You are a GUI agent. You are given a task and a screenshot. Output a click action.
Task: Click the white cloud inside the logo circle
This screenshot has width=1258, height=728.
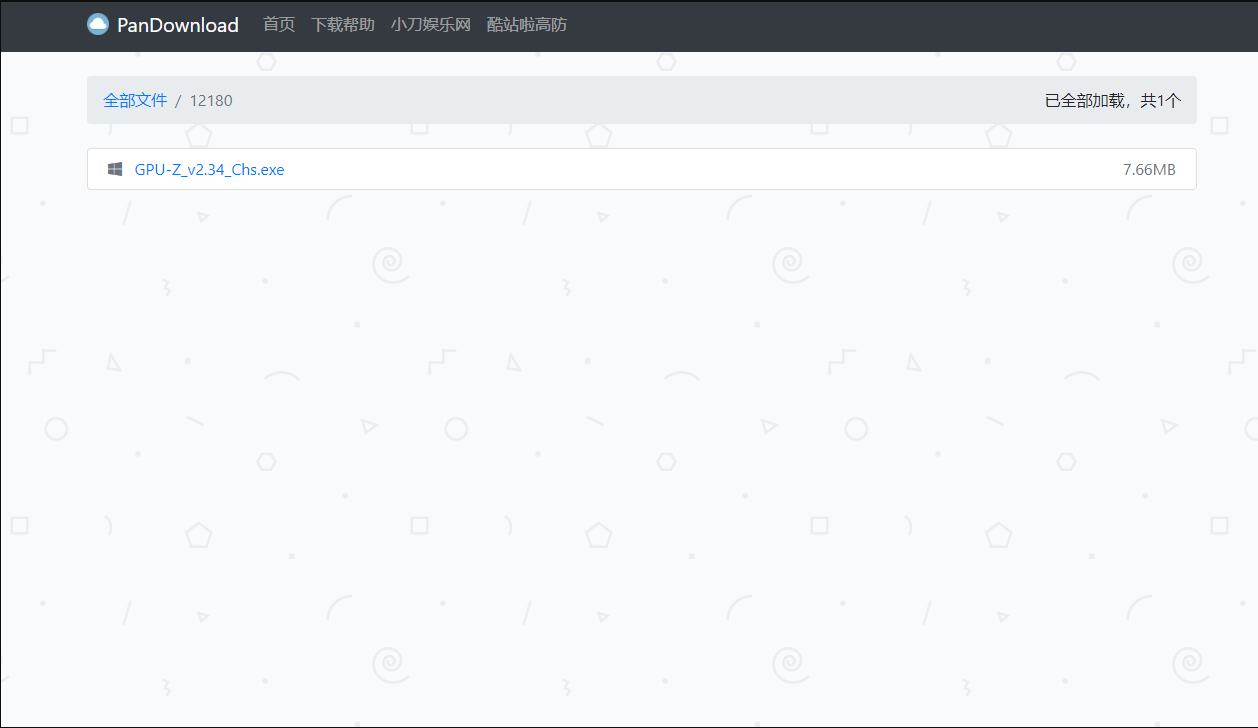coord(97,23)
